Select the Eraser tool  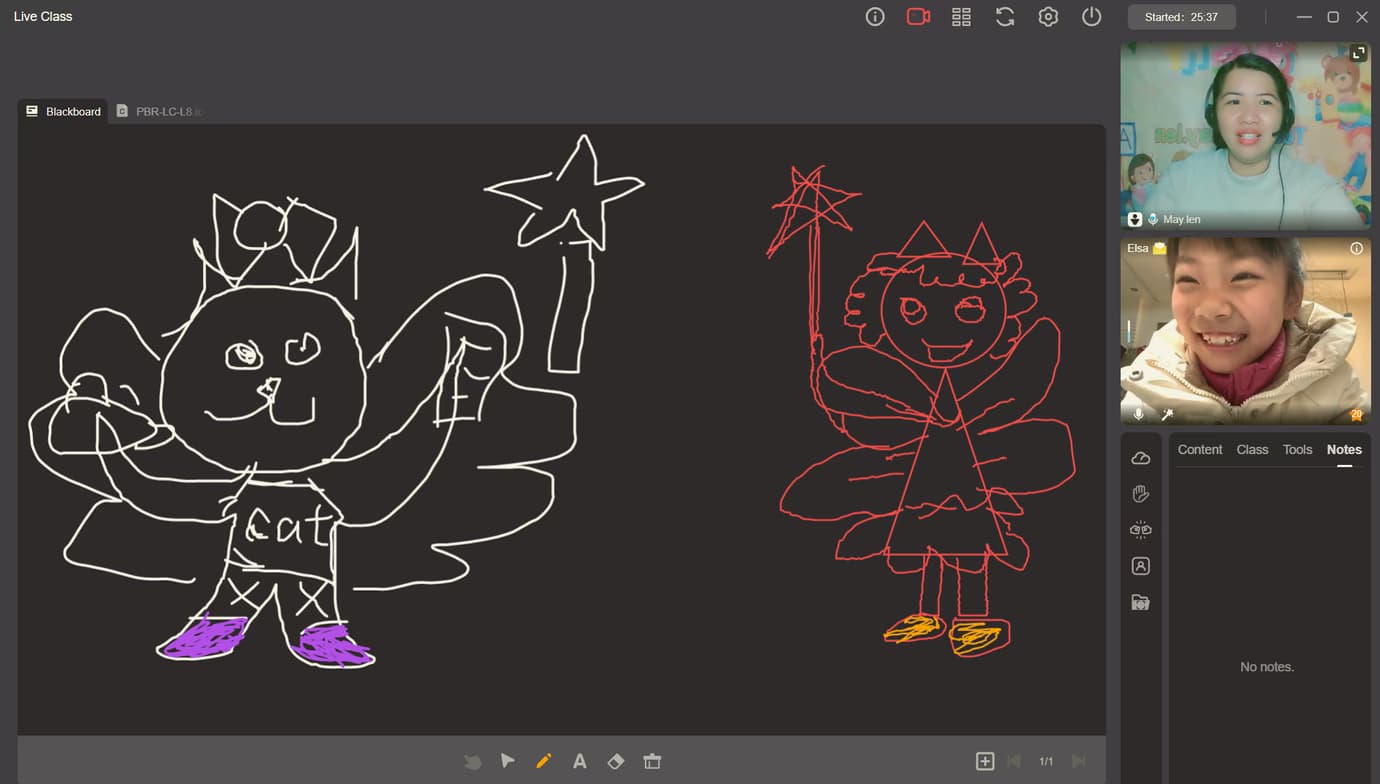[616, 761]
